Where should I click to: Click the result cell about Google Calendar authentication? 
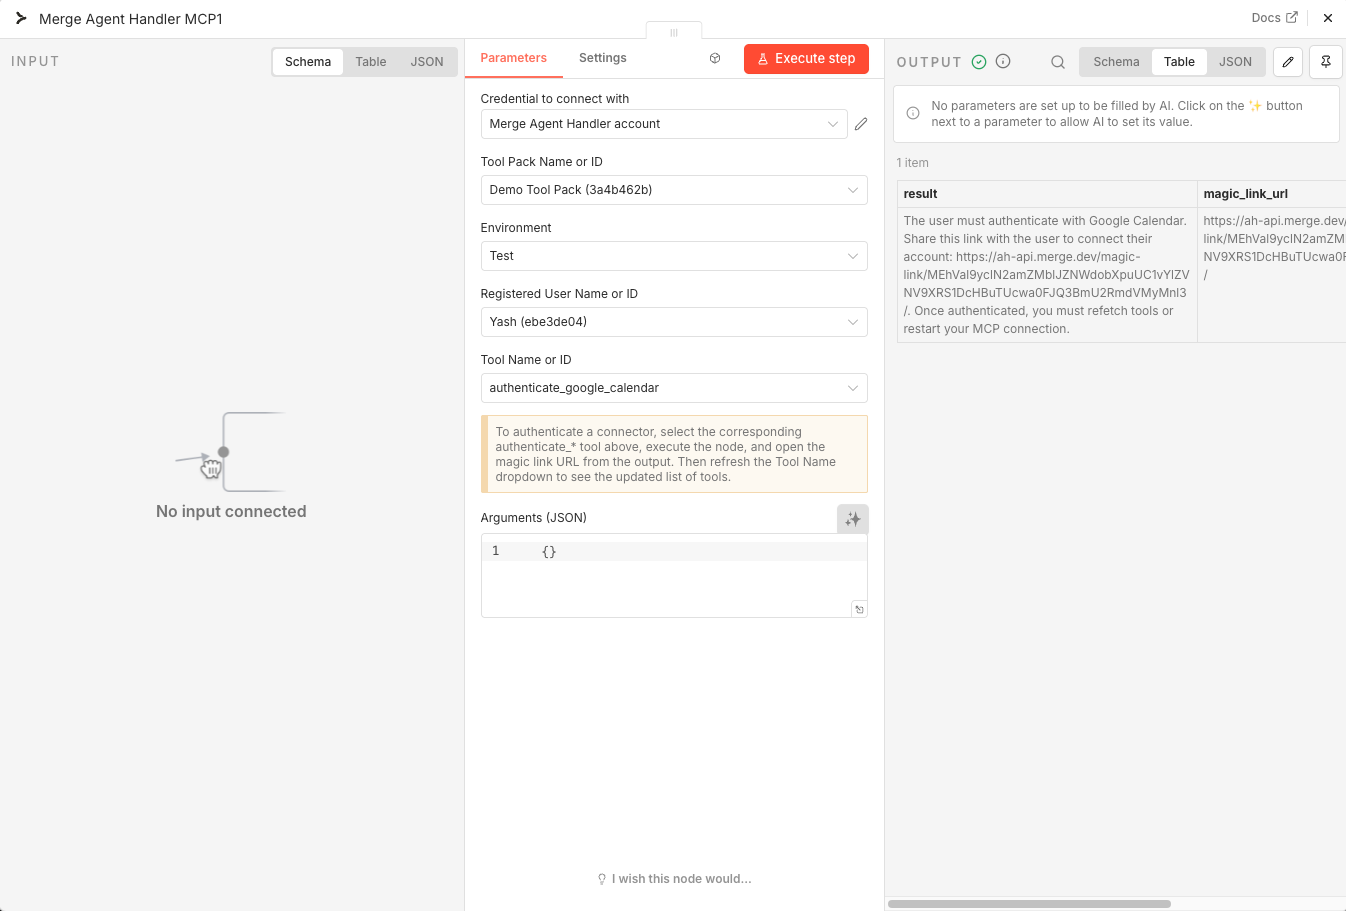click(x=1047, y=275)
